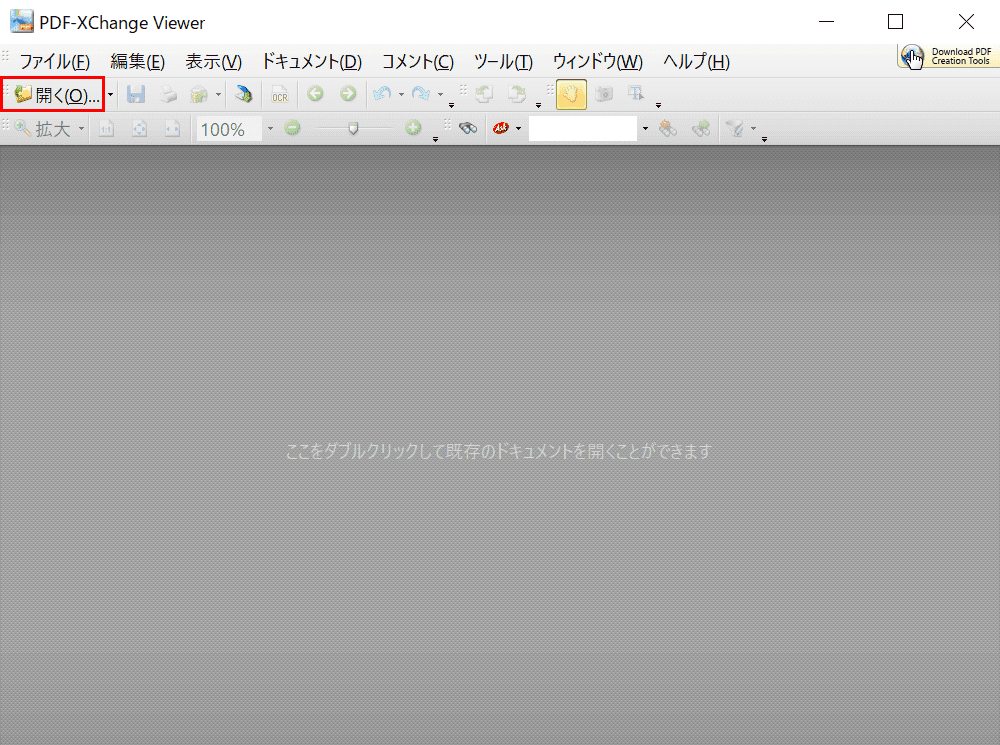Screen dimensions: 1000x745
Task: Open the Ask search provider dropdown
Action: [x=518, y=129]
